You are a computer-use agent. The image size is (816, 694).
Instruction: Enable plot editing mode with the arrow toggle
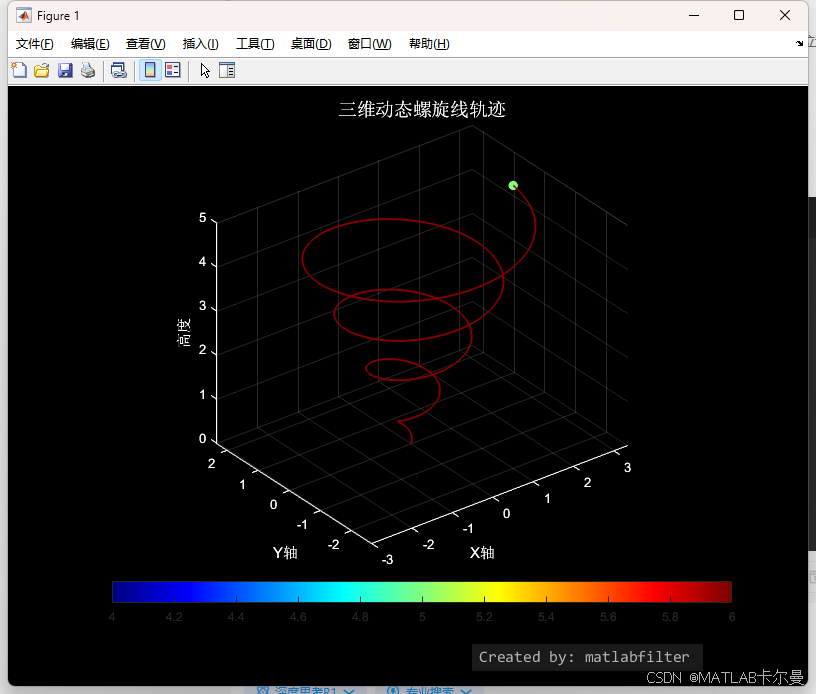(205, 70)
